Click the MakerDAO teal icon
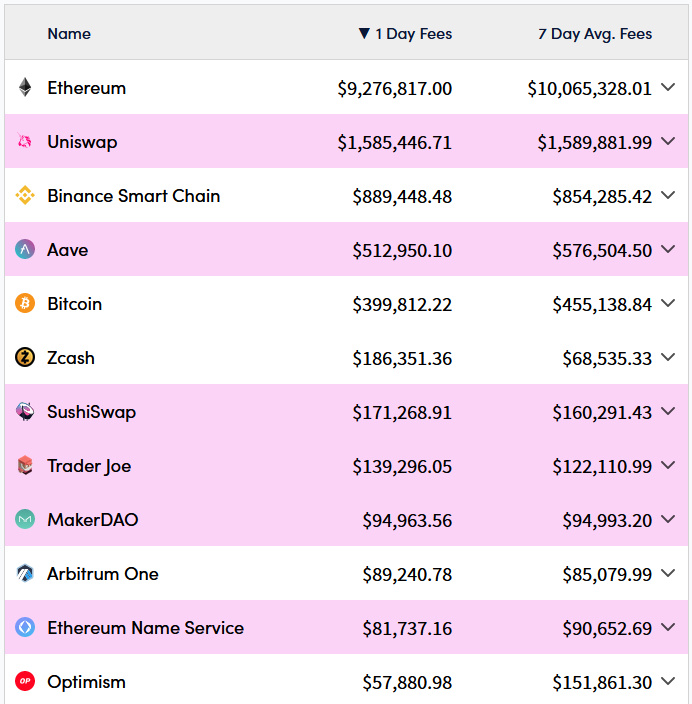The height and width of the screenshot is (704, 692). pos(25,520)
